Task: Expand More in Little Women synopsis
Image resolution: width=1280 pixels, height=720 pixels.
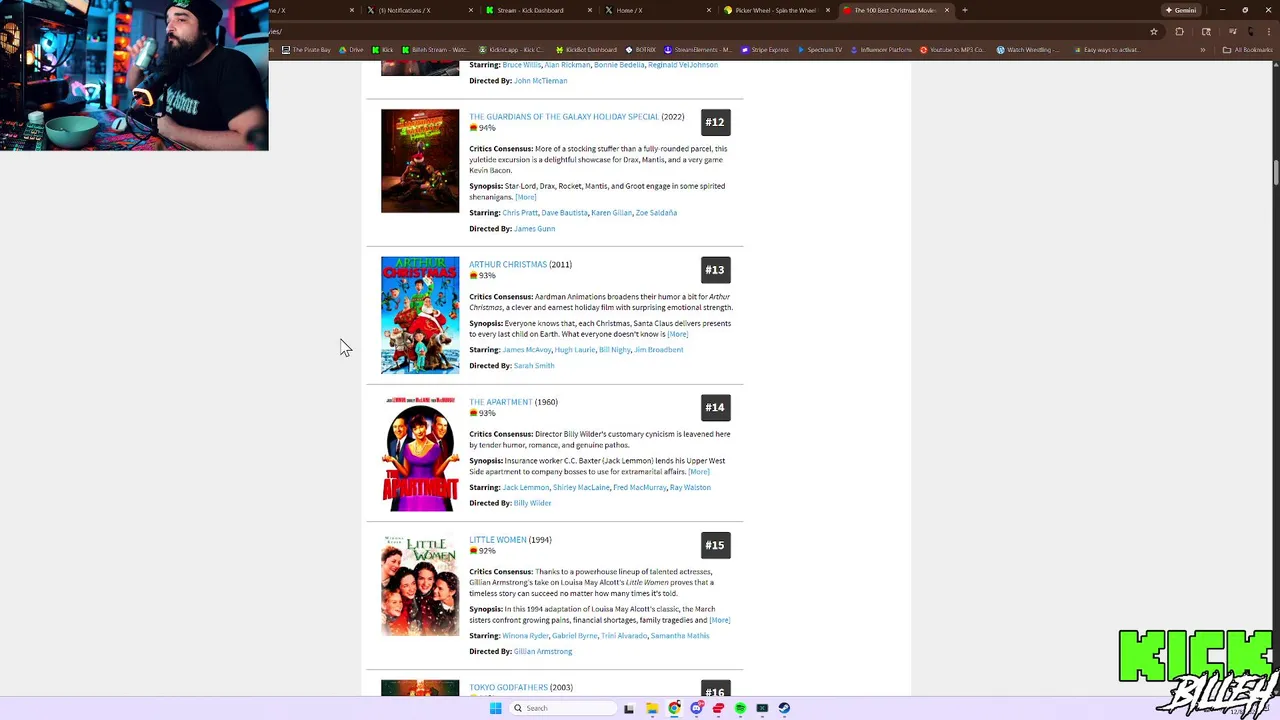Action: tap(719, 620)
